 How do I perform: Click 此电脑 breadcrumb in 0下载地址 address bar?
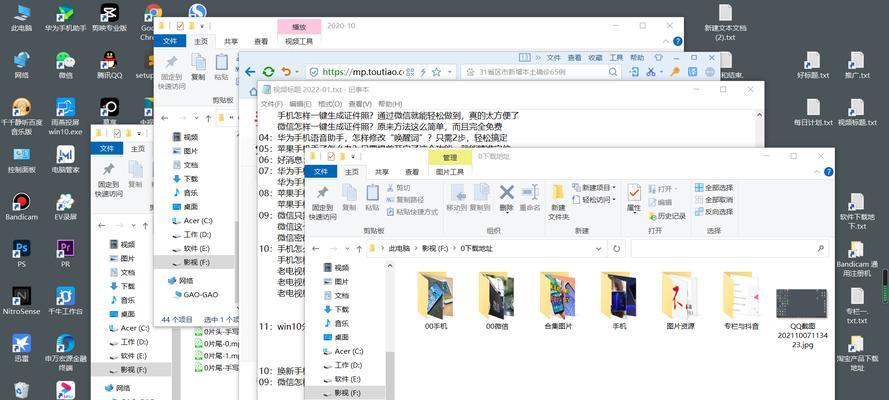[399, 249]
